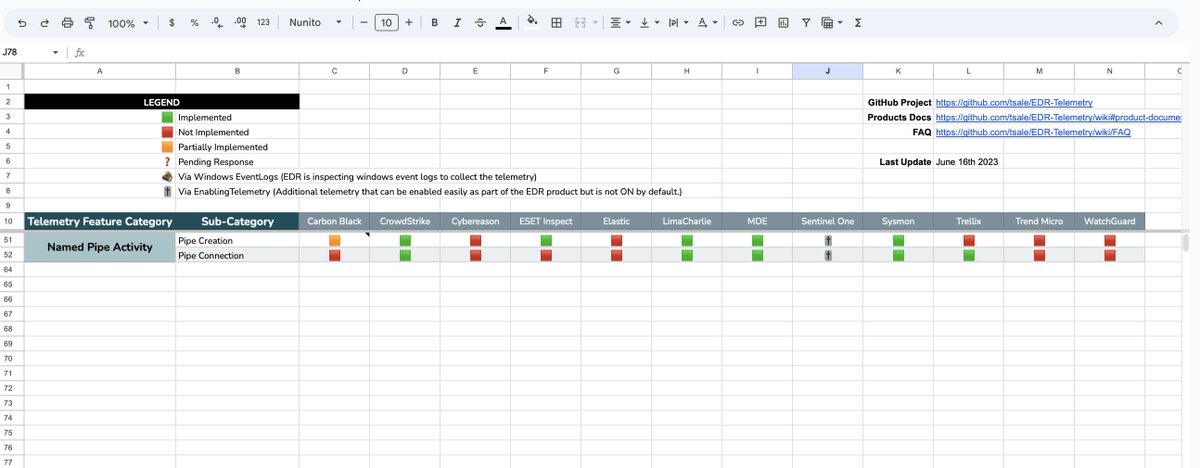Screen dimensions: 1200x468
Task: Expand merge type dropdown arrow
Action: coord(596,22)
